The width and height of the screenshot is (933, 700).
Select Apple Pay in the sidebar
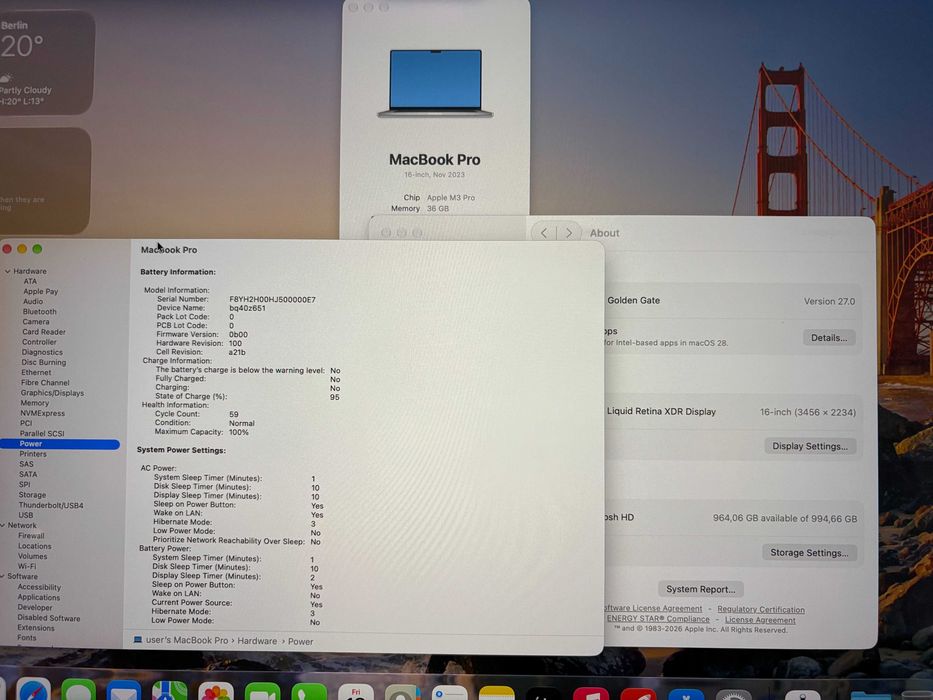tap(40, 292)
